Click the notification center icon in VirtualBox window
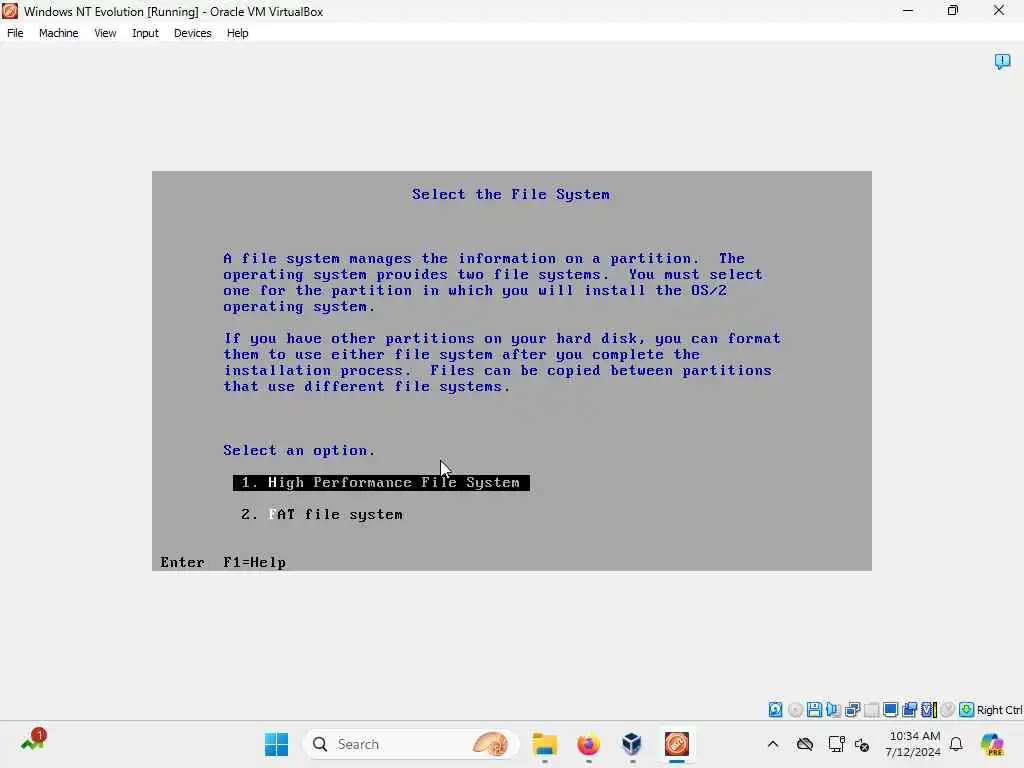1024x768 pixels. [x=1002, y=61]
